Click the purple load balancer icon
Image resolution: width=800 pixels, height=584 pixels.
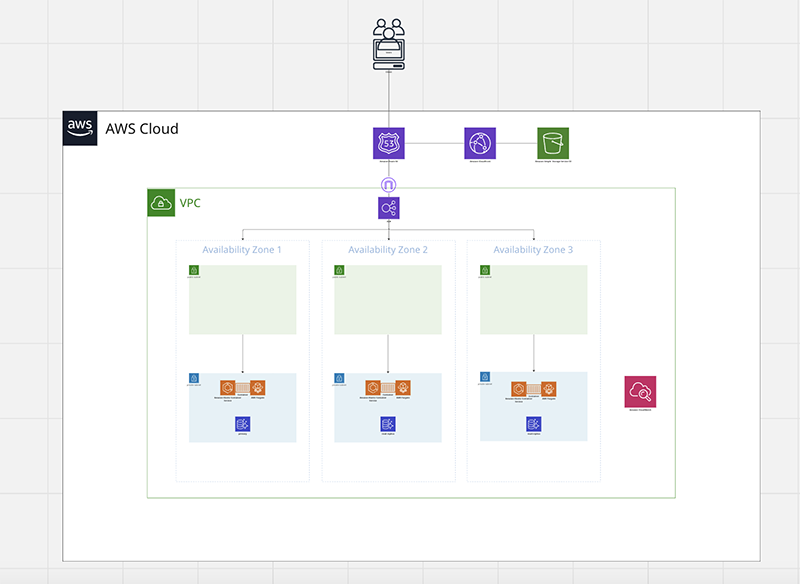point(389,208)
